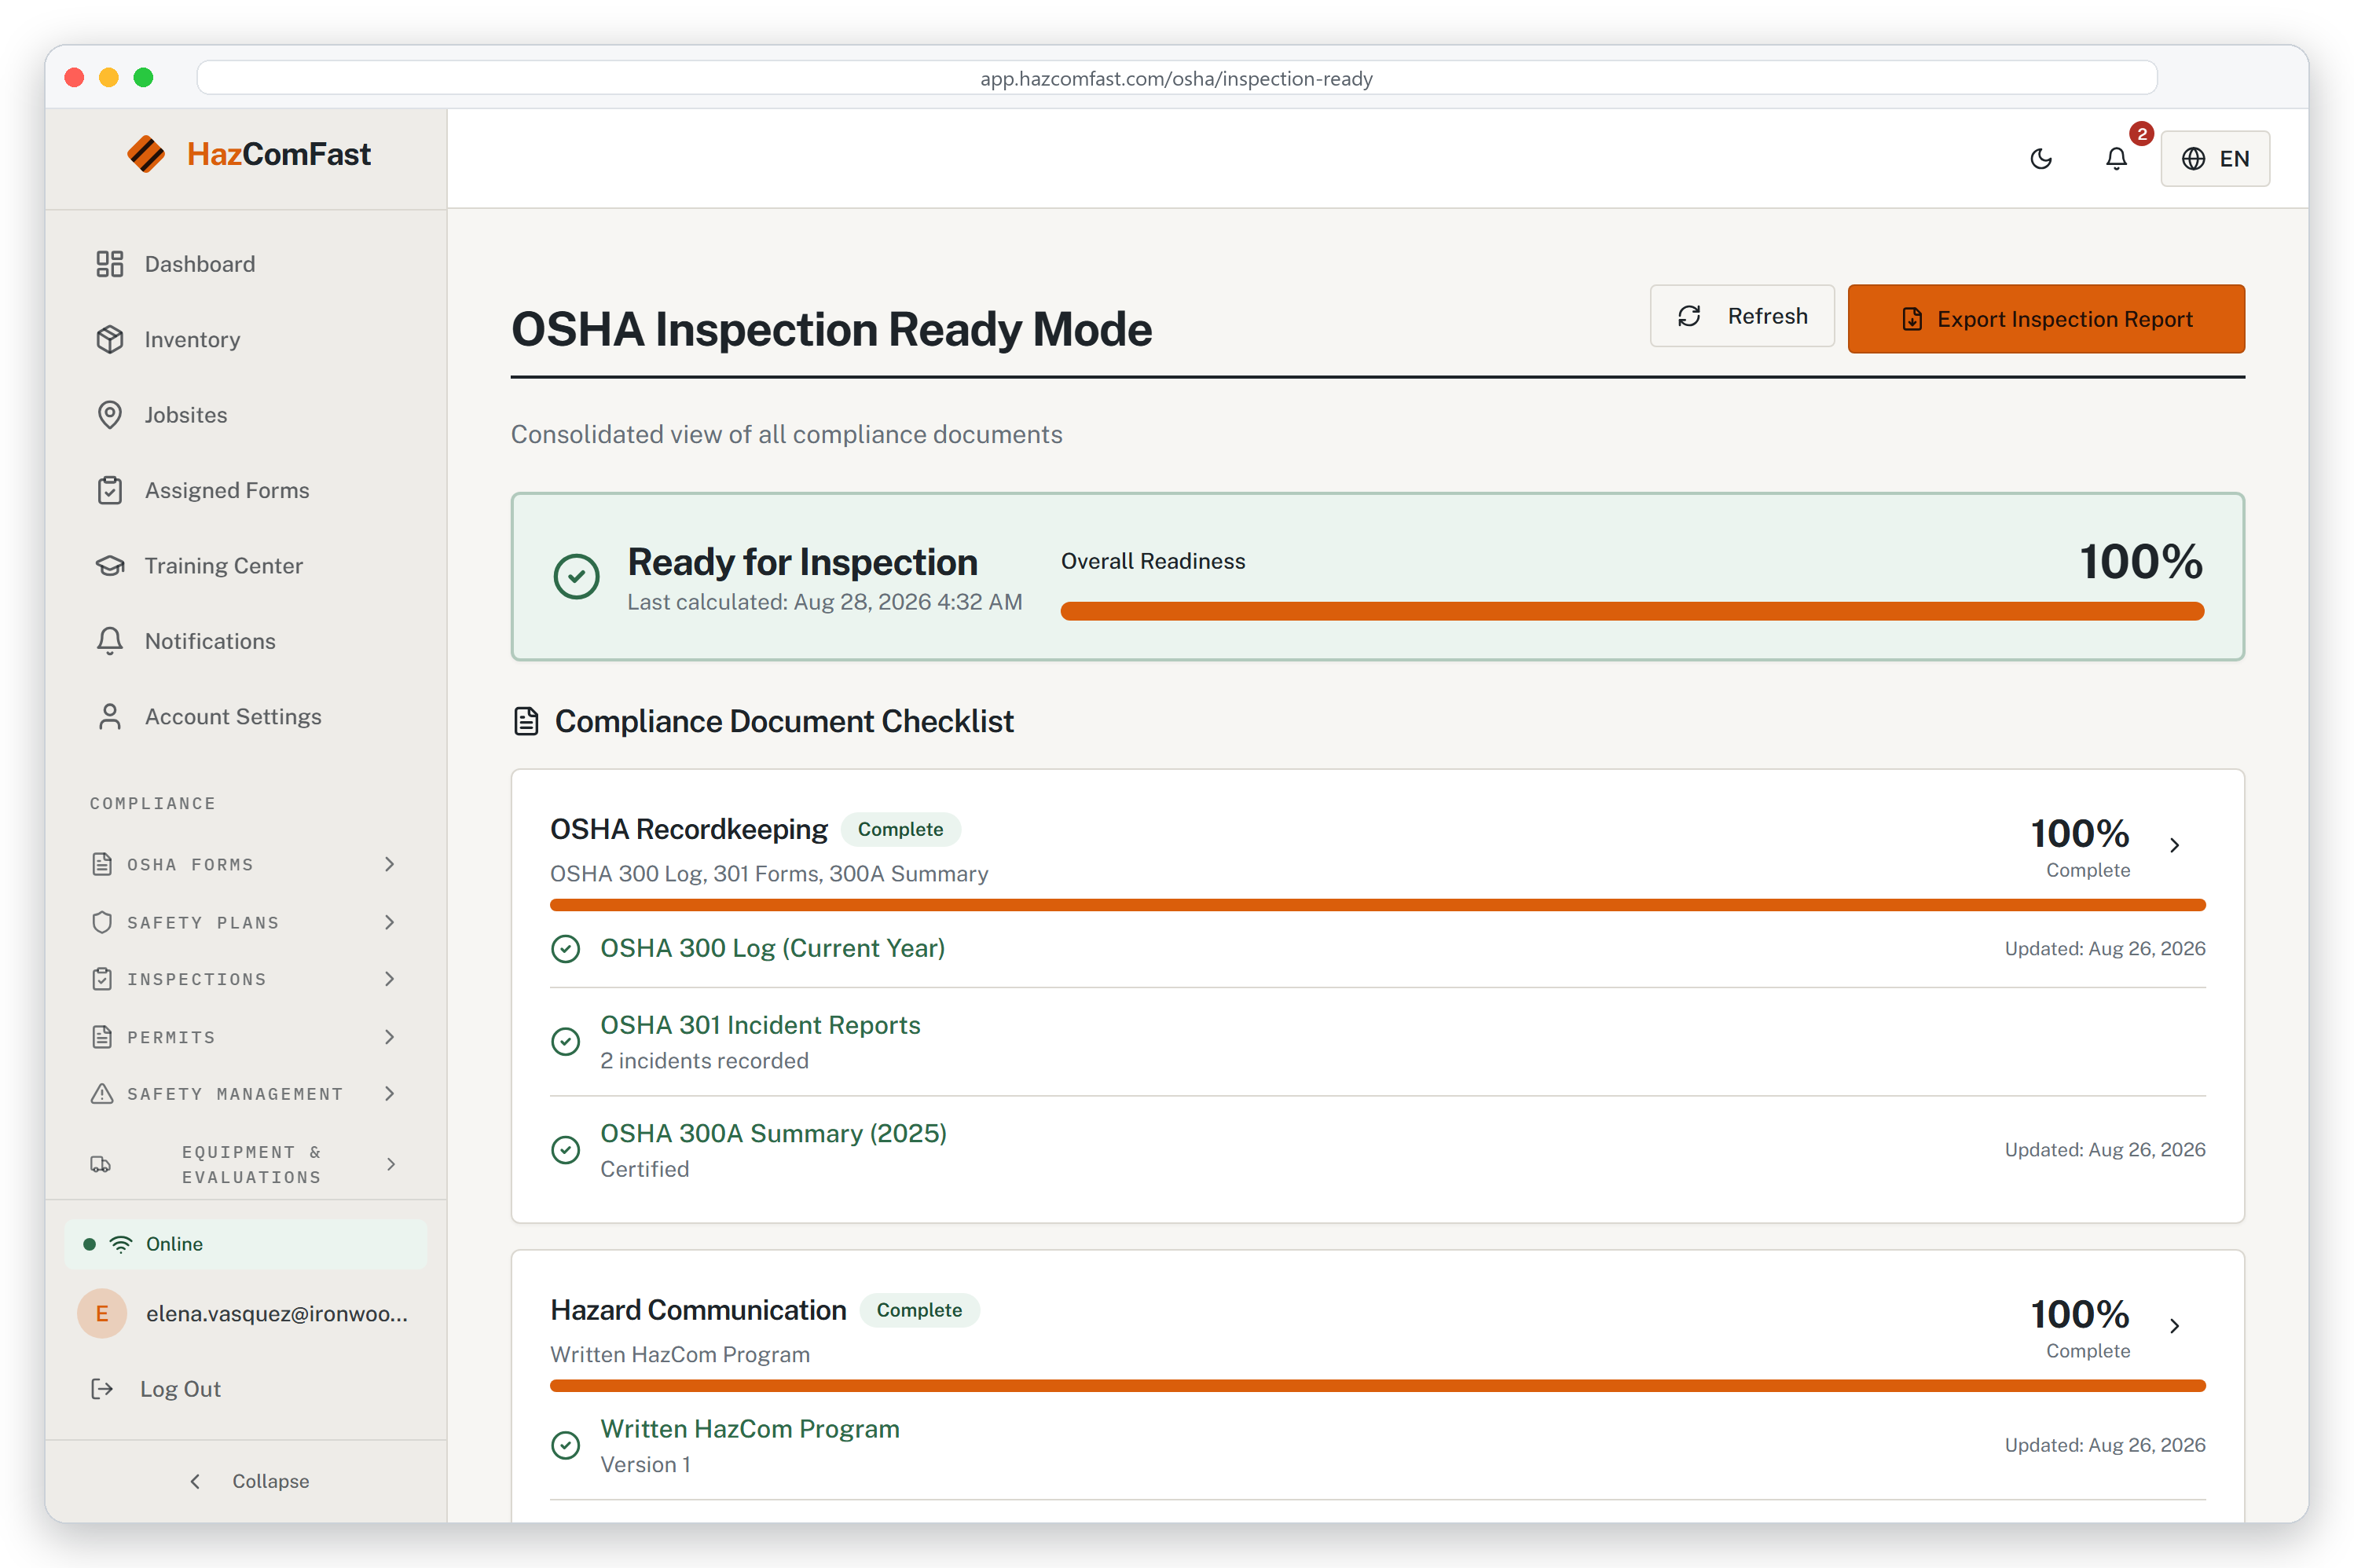Open OSHA Recordkeeping details chevron
Screen dimensions: 2354x1568
tap(2174, 845)
